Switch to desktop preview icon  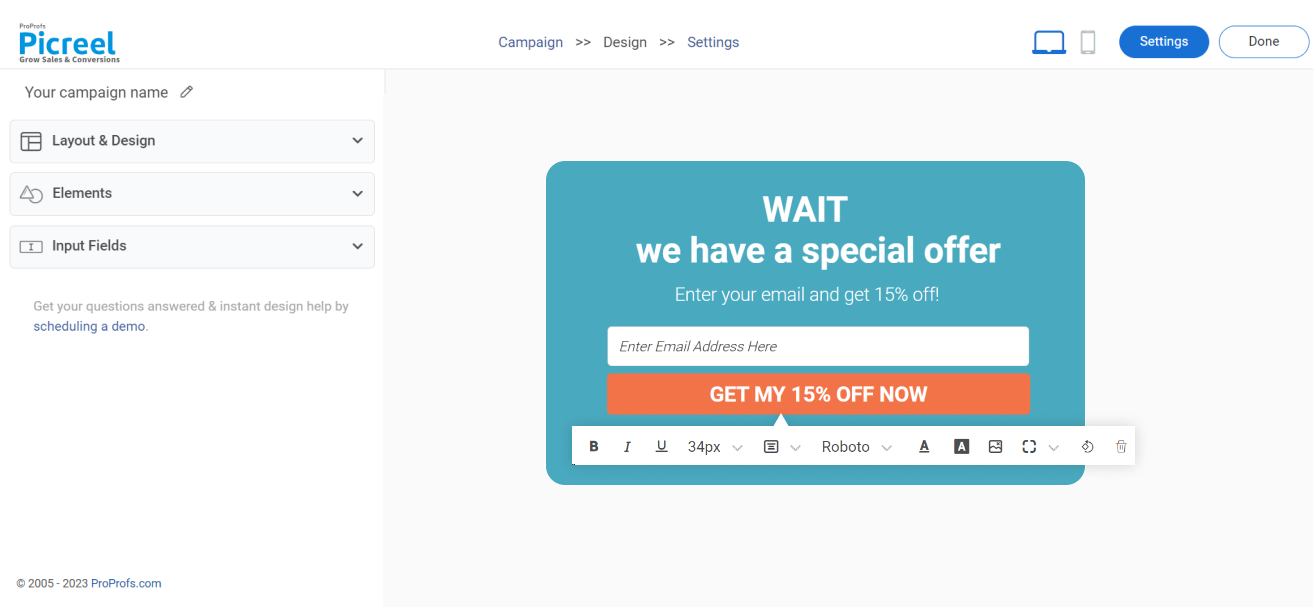pyautogui.click(x=1049, y=42)
